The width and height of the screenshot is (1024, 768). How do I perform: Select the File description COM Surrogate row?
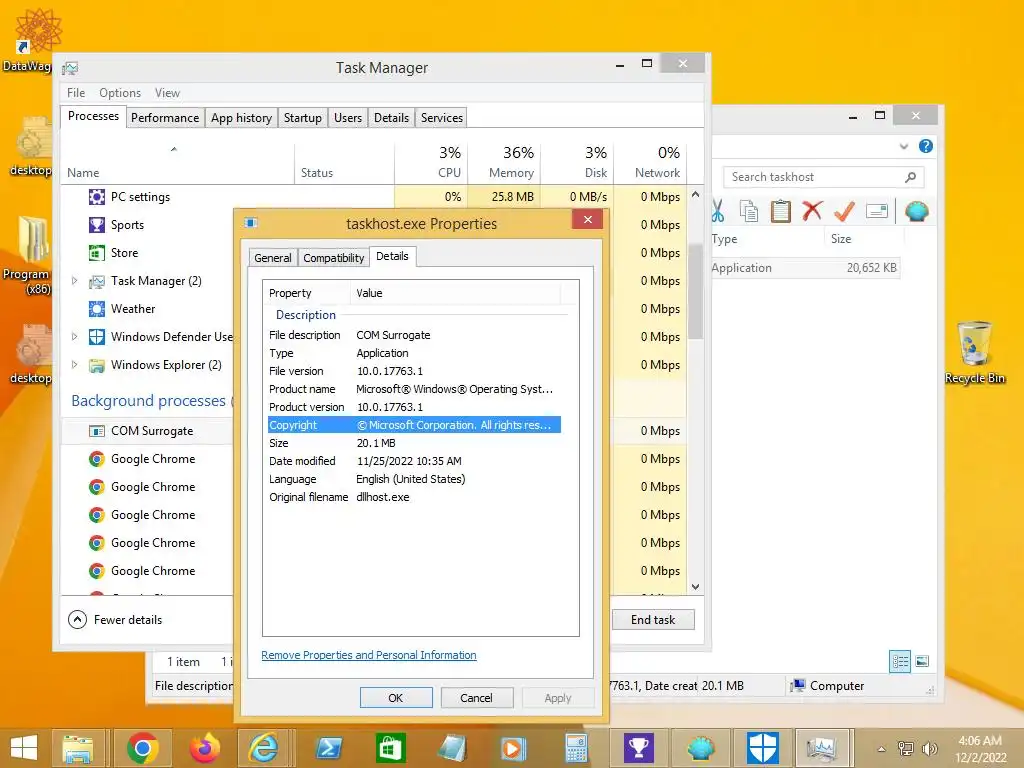(x=414, y=335)
